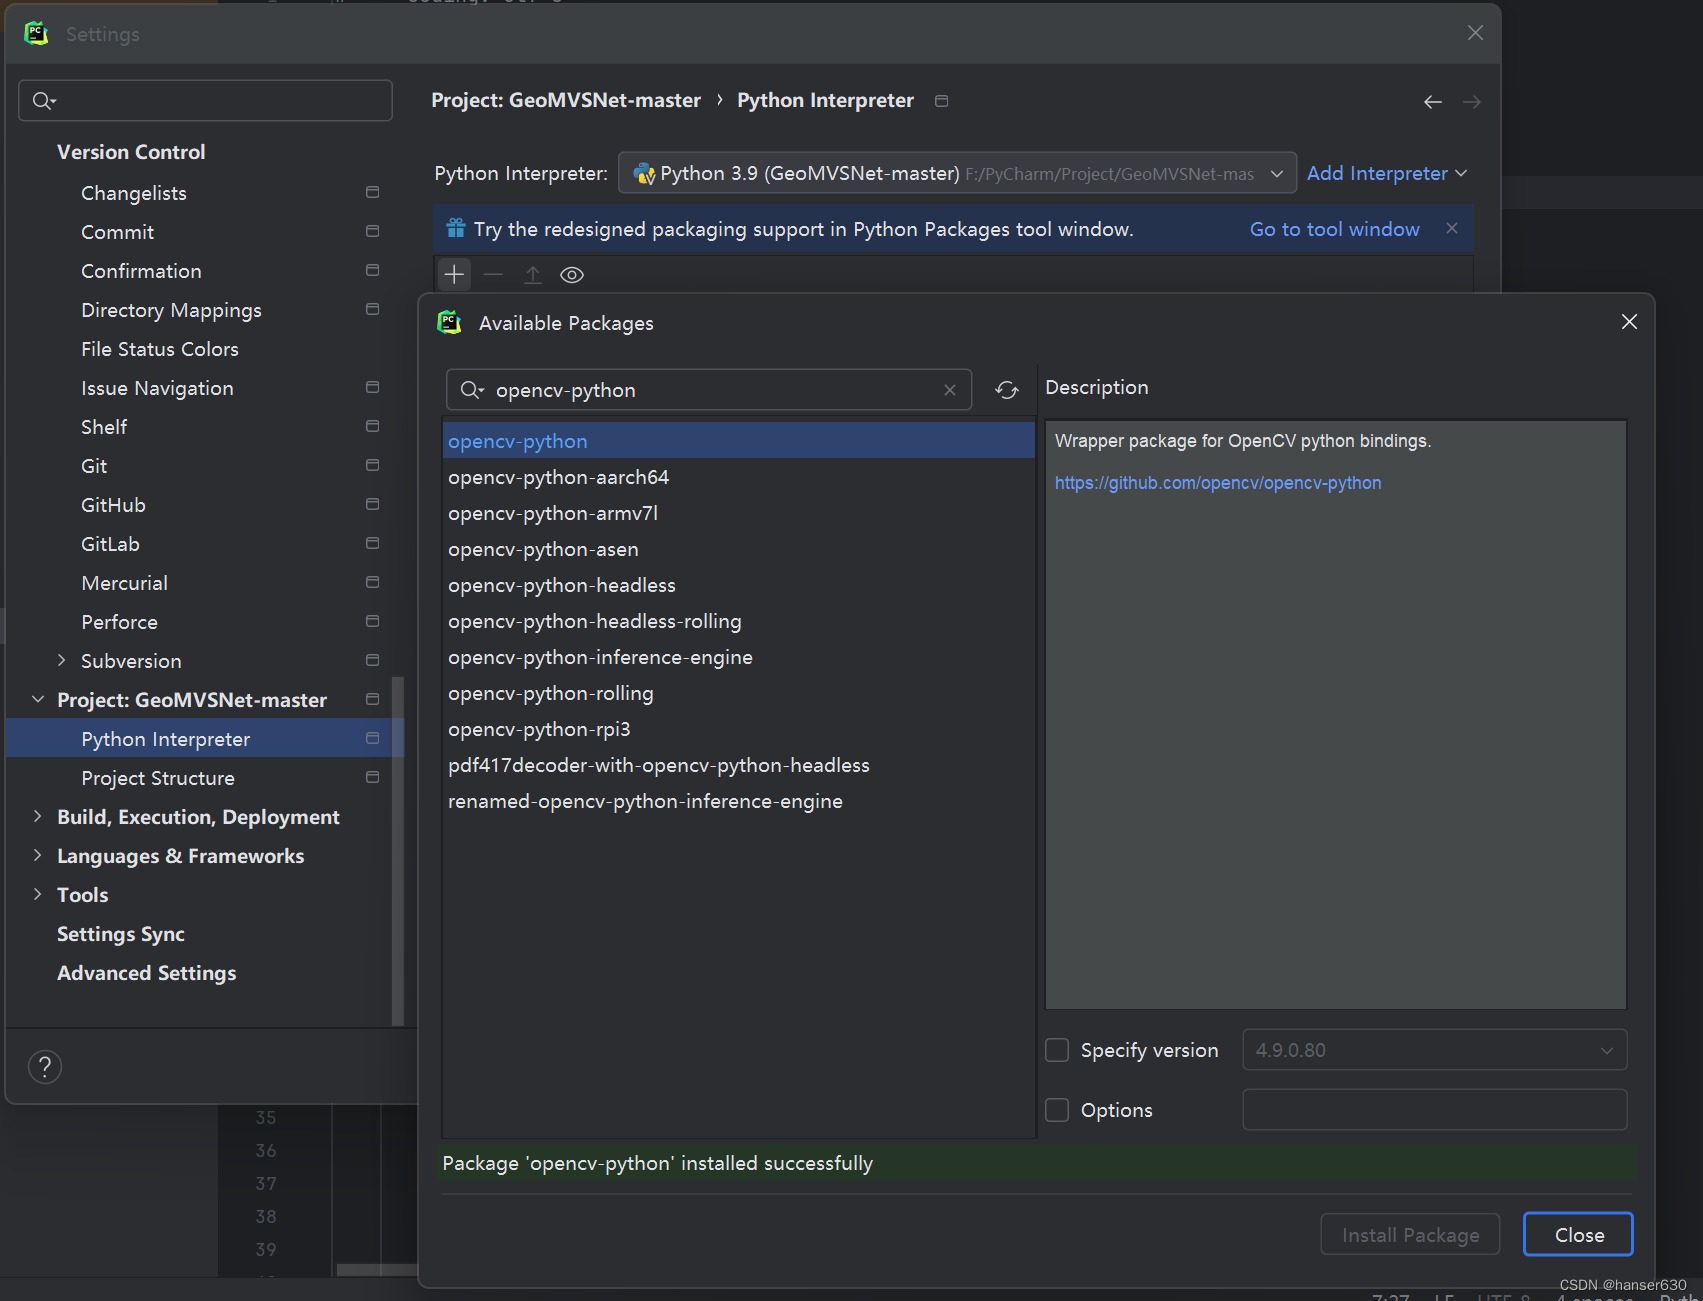1703x1301 pixels.
Task: Select Issue Navigation settings
Action: [x=157, y=388]
